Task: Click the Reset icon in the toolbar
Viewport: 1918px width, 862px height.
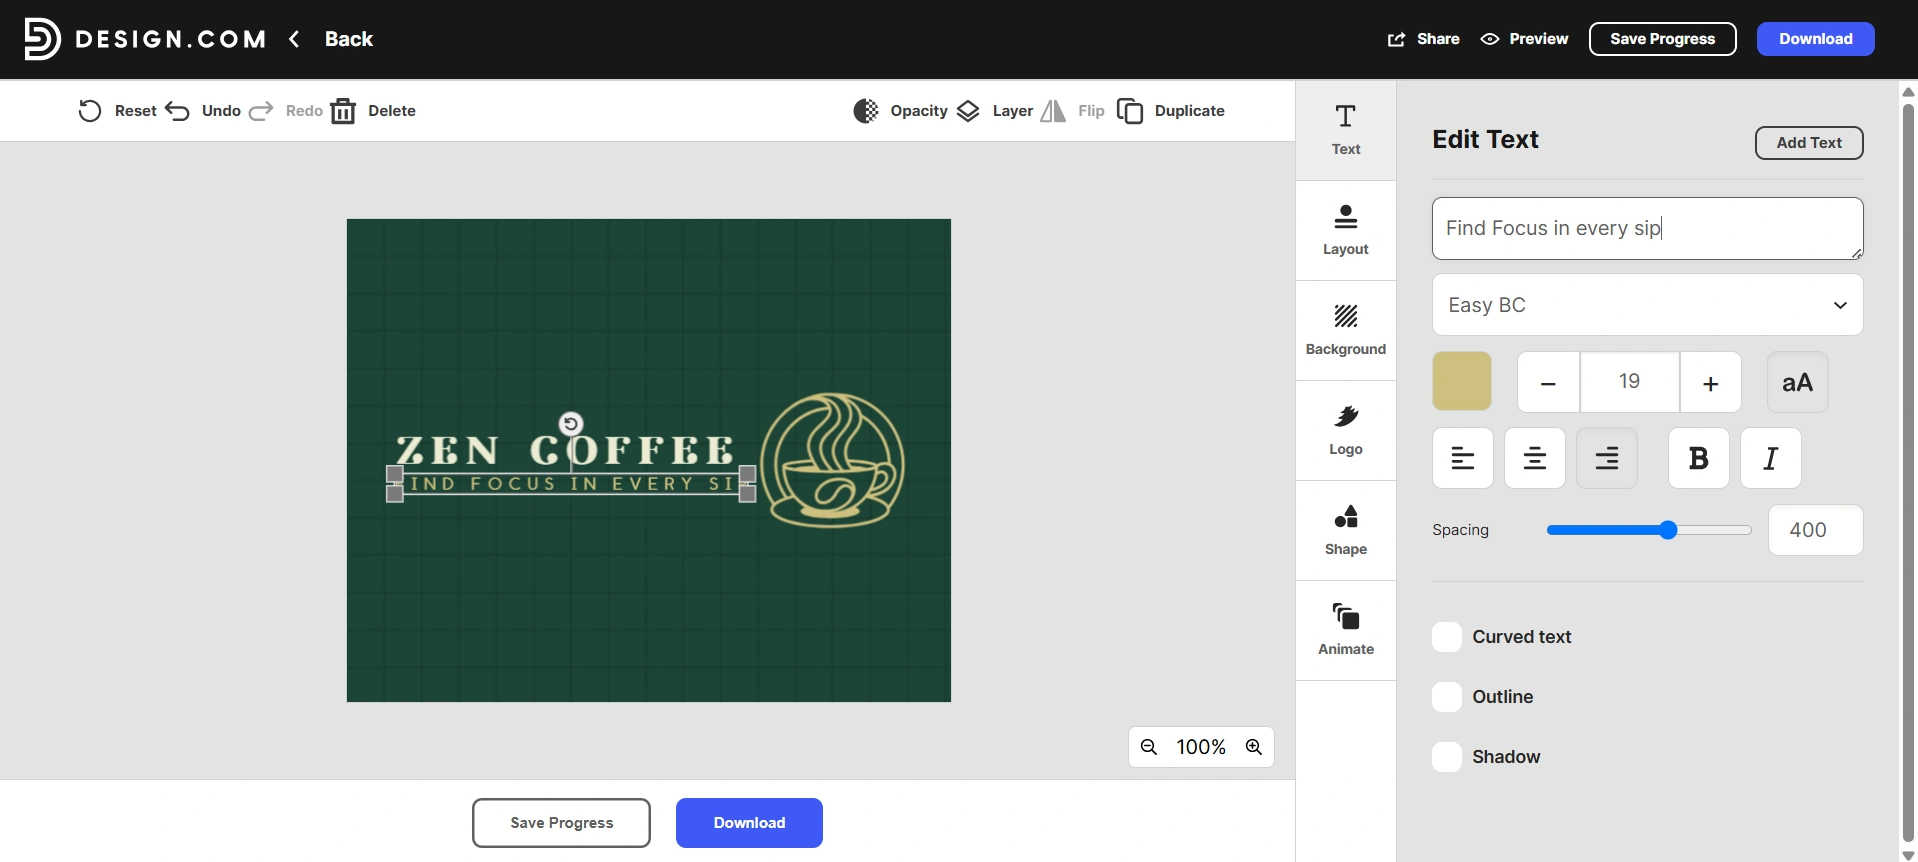Action: click(x=90, y=111)
